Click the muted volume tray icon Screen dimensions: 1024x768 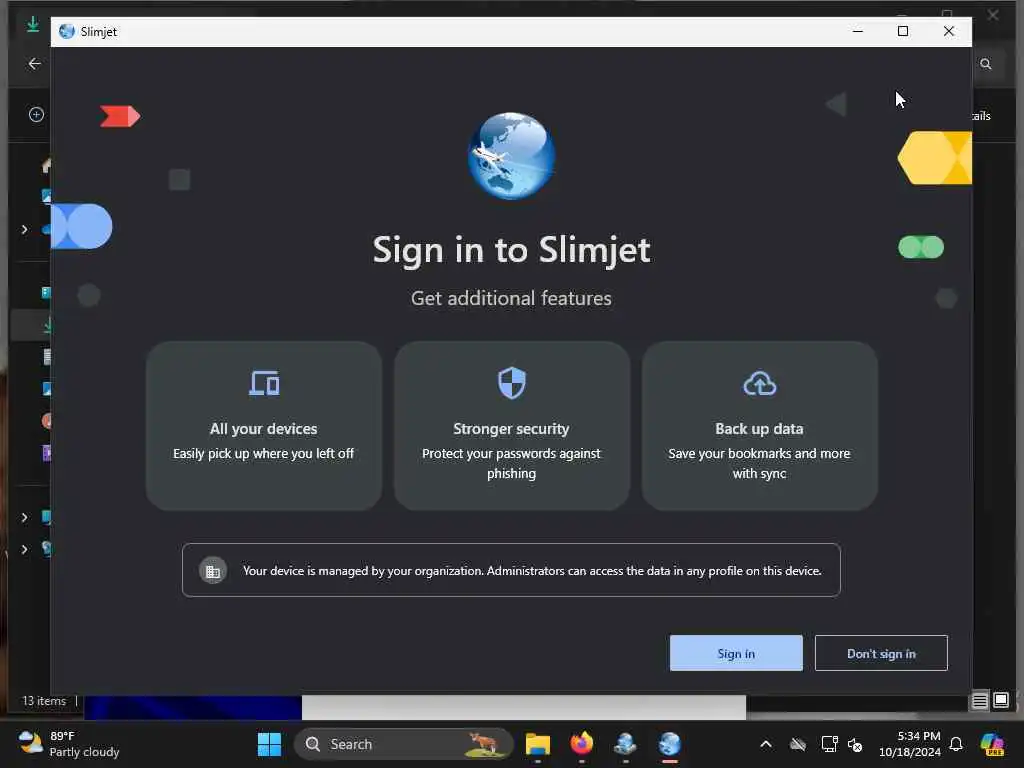(x=855, y=744)
